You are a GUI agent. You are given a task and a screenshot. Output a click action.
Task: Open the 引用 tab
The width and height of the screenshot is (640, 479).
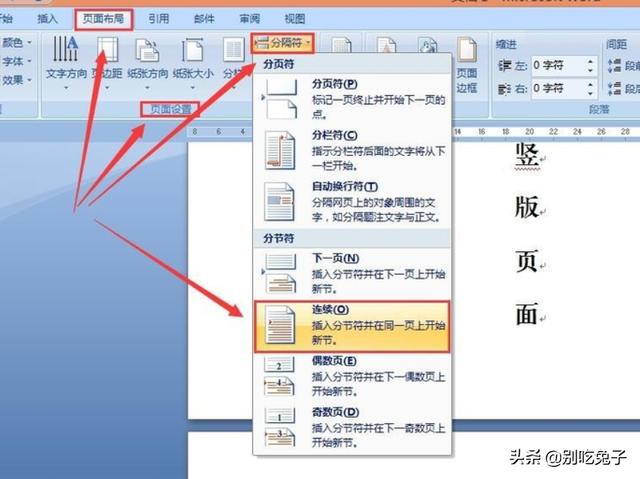coord(158,19)
